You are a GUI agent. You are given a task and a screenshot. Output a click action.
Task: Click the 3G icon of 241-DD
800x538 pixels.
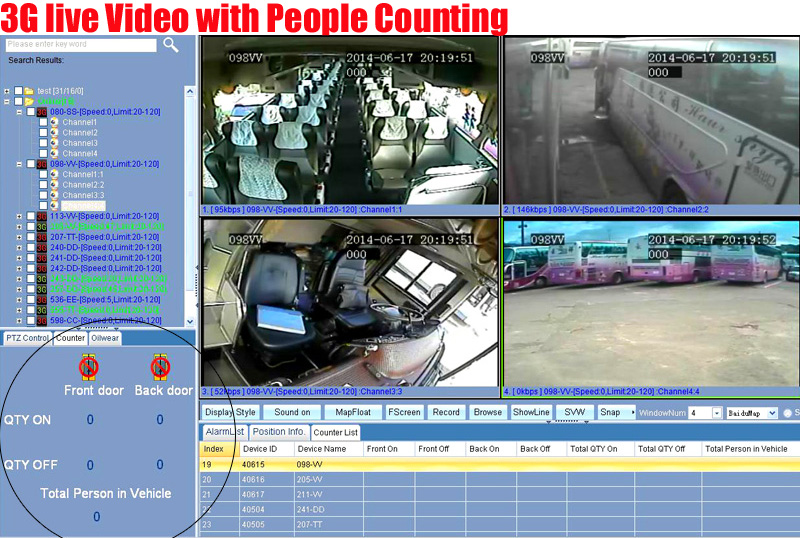[42, 258]
